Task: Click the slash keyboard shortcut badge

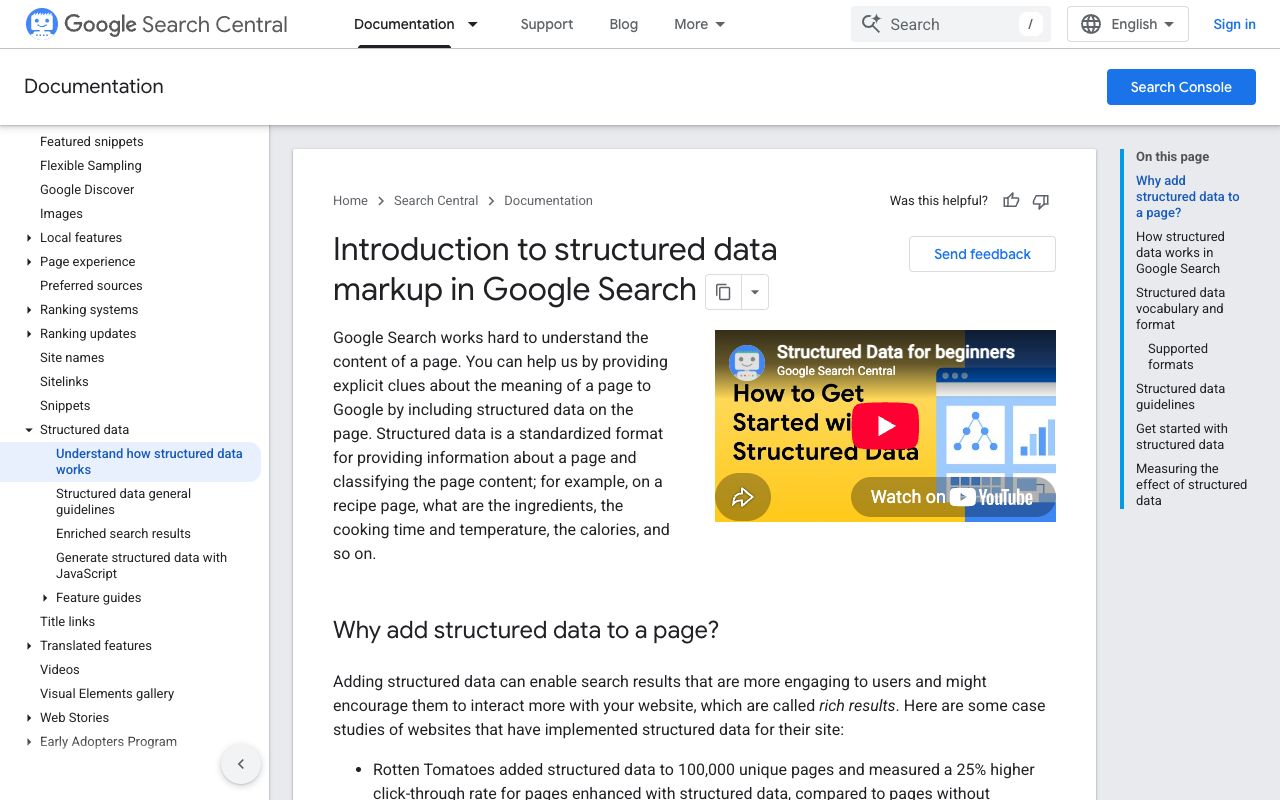Action: click(x=1030, y=24)
